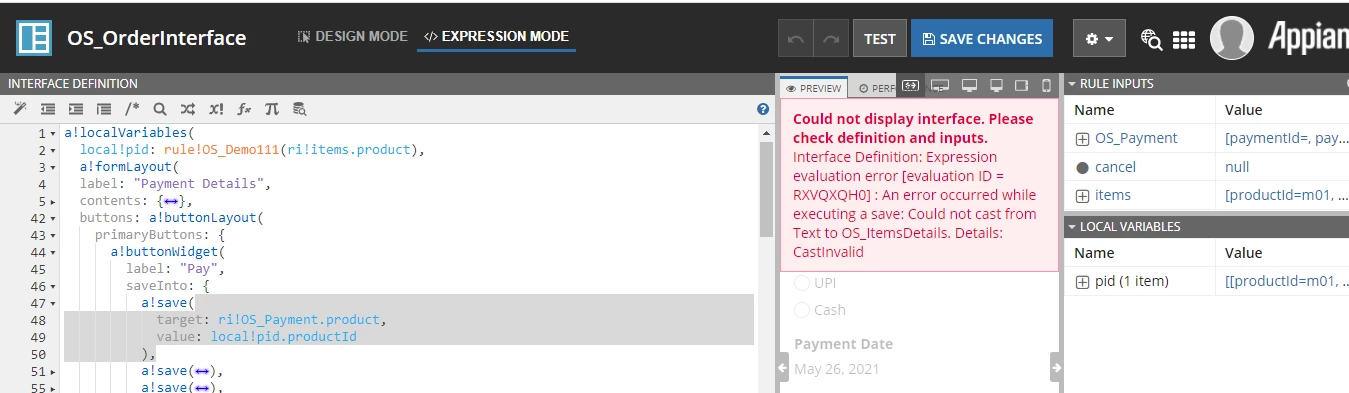Fold a!save block at line 47
Image resolution: width=1349 pixels, height=393 pixels.
[x=52, y=303]
